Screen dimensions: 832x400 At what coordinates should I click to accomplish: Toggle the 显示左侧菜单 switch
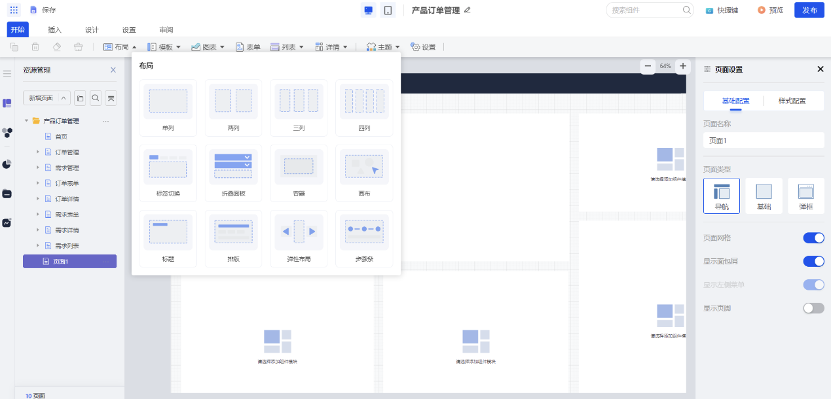point(813,285)
